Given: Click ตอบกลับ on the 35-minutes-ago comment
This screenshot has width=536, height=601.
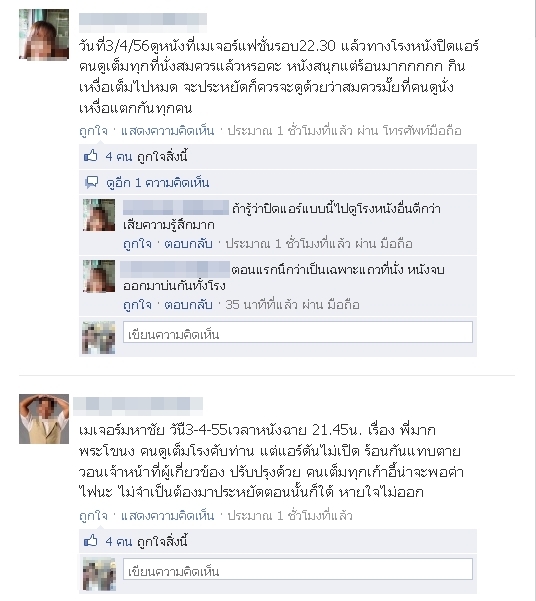Looking at the screenshot, I should (188, 305).
